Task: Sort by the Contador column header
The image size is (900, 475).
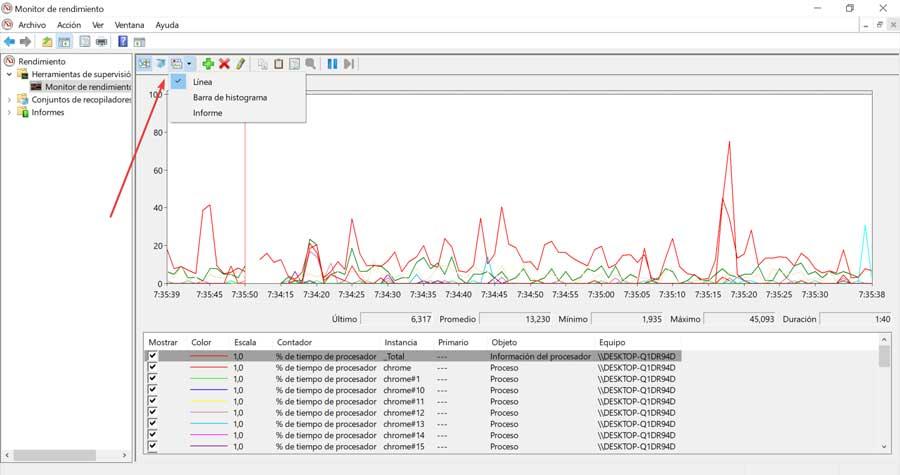Action: [294, 342]
